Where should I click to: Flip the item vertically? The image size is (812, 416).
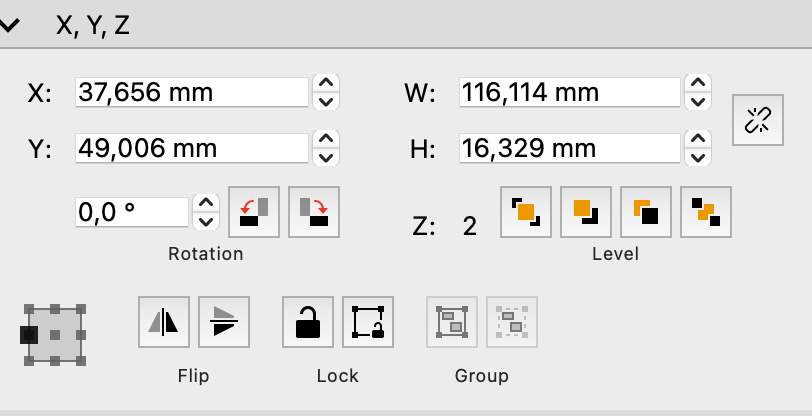click(223, 322)
